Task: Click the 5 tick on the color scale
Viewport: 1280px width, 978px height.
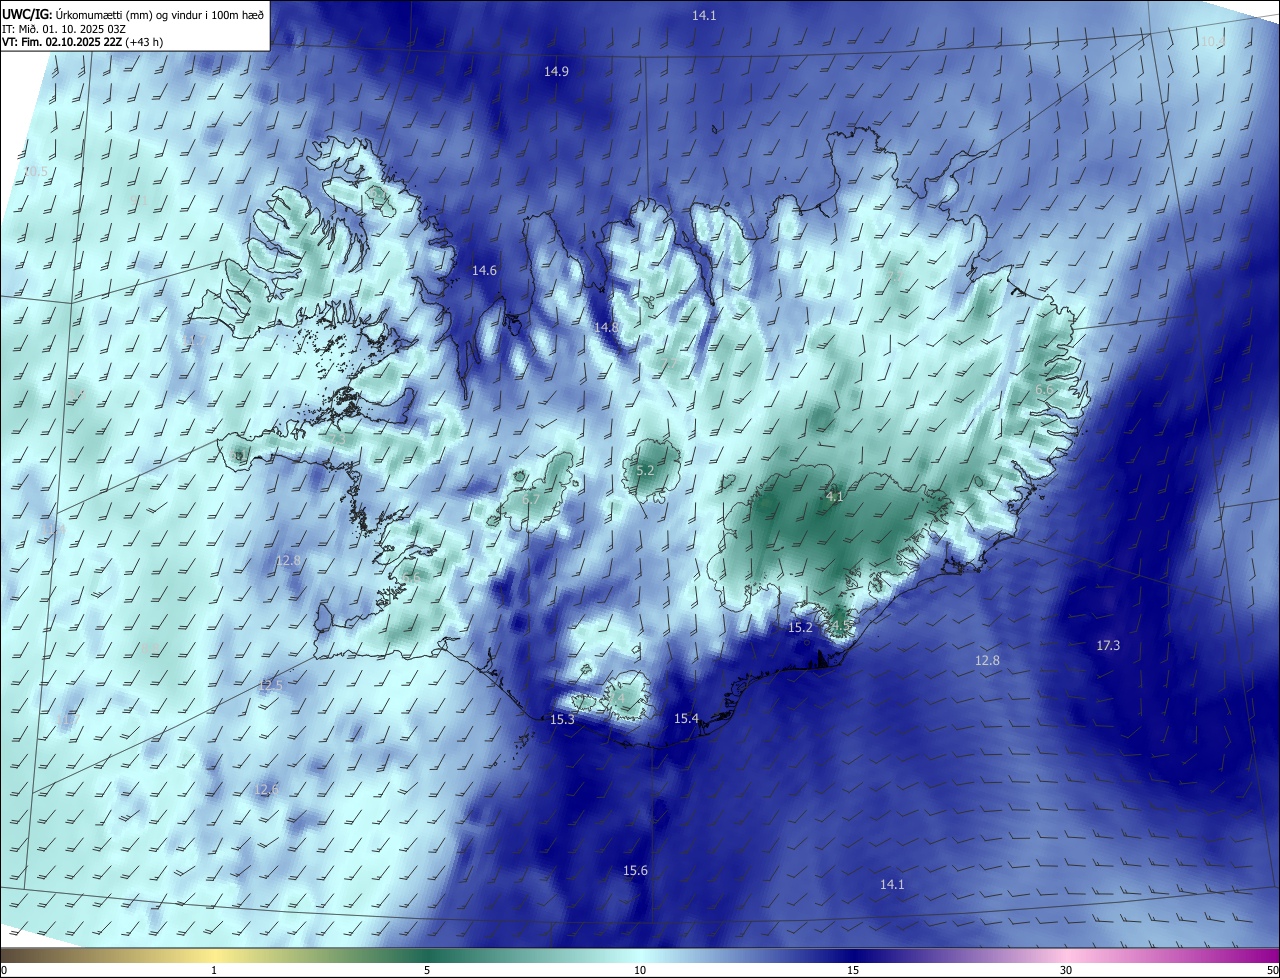Action: pyautogui.click(x=427, y=970)
